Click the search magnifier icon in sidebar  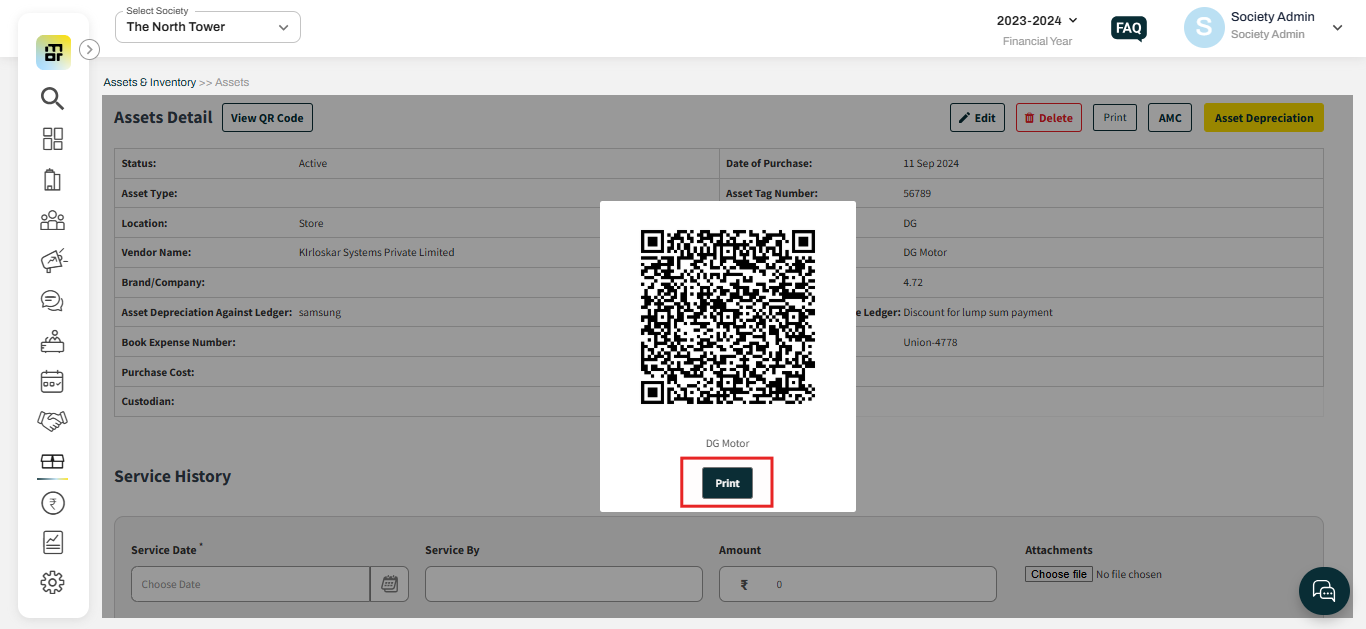(x=52, y=98)
